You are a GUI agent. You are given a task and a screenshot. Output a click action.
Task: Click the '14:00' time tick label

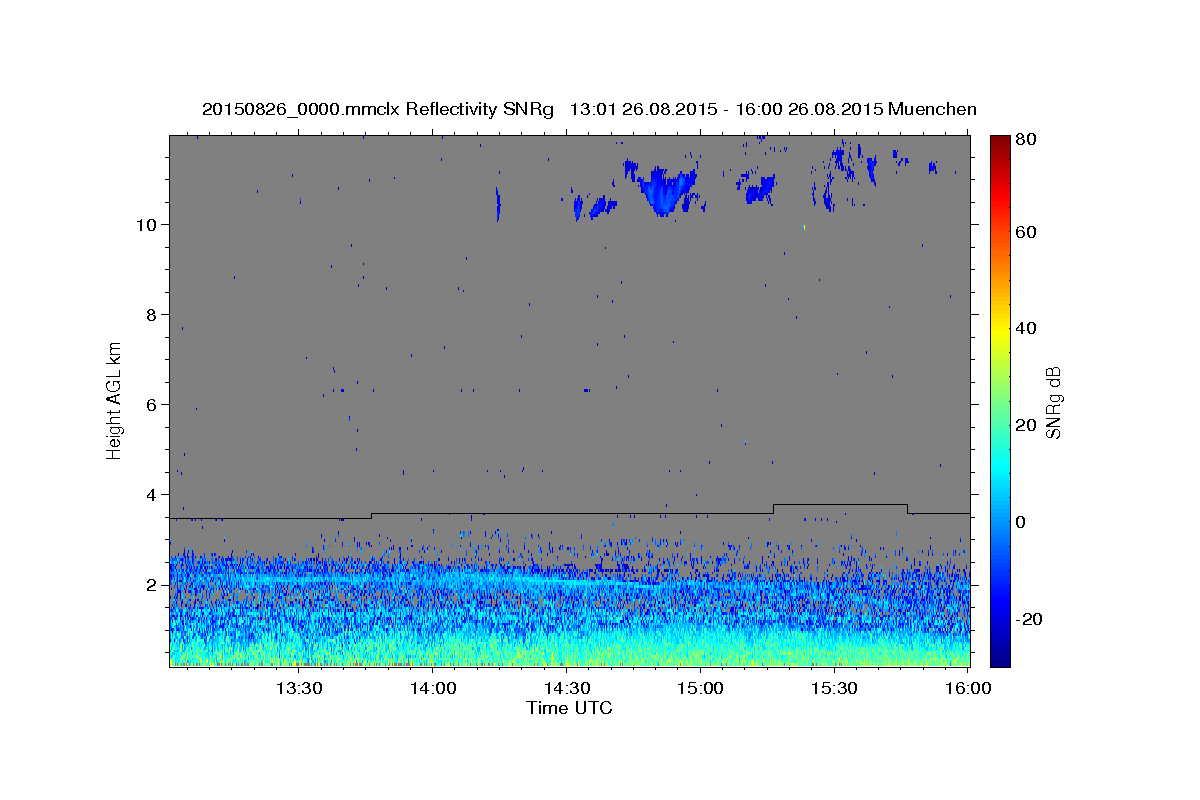(432, 689)
